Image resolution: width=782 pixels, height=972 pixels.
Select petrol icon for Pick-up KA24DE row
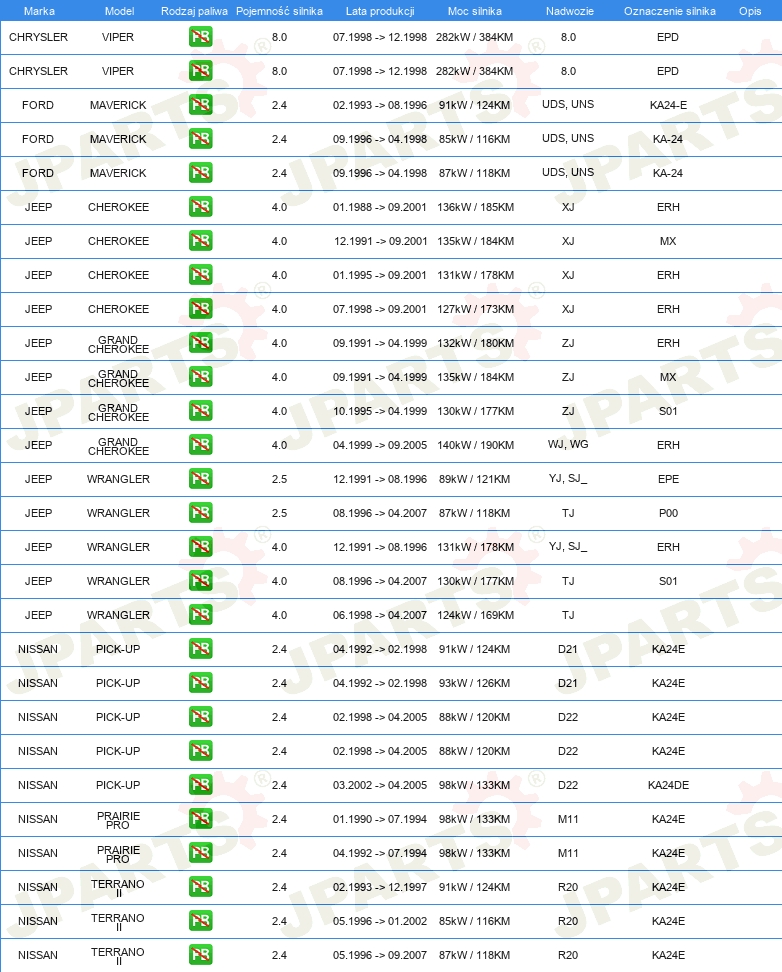[x=200, y=785]
